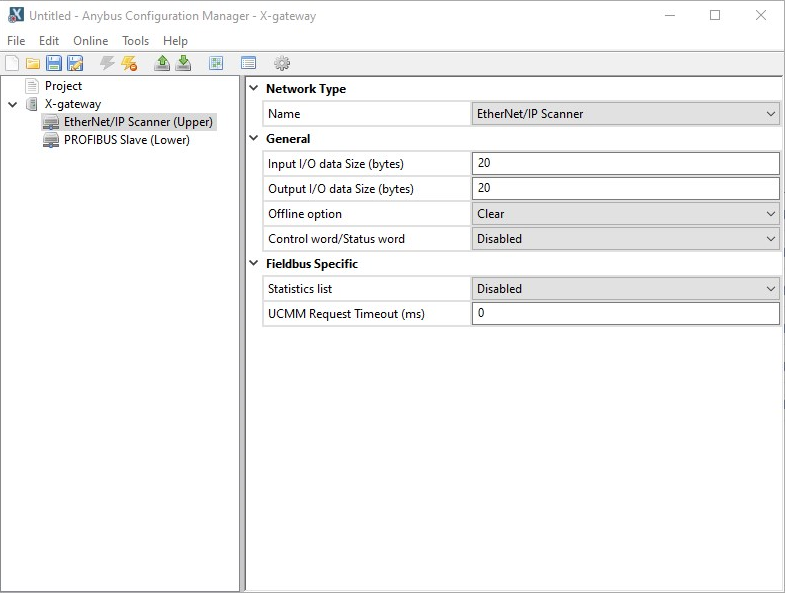The width and height of the screenshot is (785, 593).
Task: Click the Offline option label
Action: coord(305,214)
